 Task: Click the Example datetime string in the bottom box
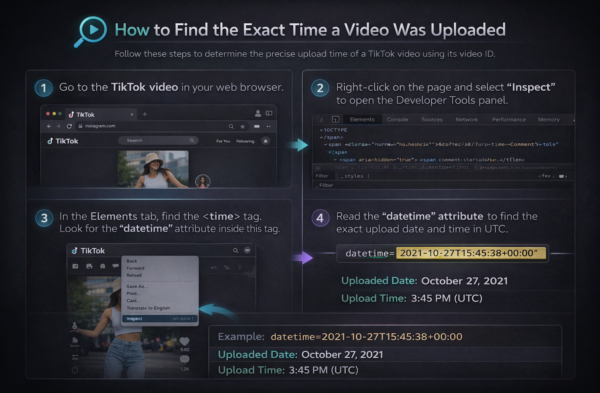(366, 337)
